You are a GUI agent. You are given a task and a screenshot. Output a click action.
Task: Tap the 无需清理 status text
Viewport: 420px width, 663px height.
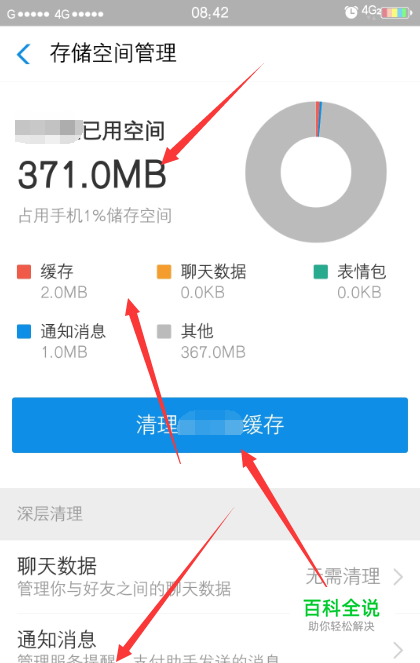343,576
